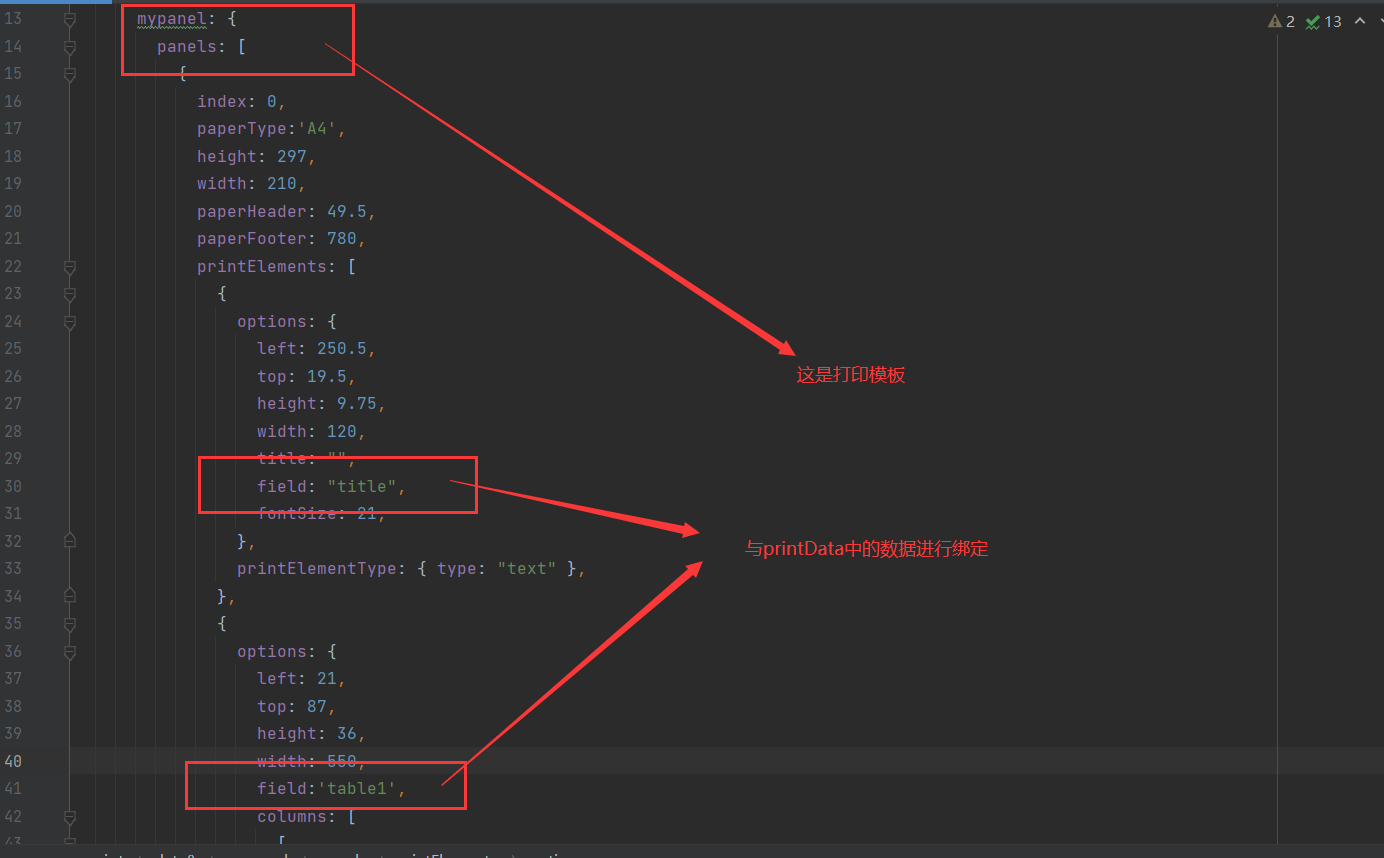Click the 'height: 297,' code line
This screenshot has height=858, width=1384.
pos(257,156)
